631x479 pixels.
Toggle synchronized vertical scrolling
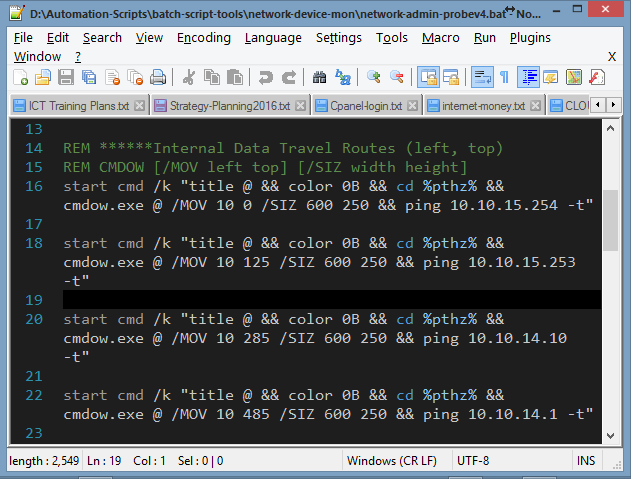(428, 77)
